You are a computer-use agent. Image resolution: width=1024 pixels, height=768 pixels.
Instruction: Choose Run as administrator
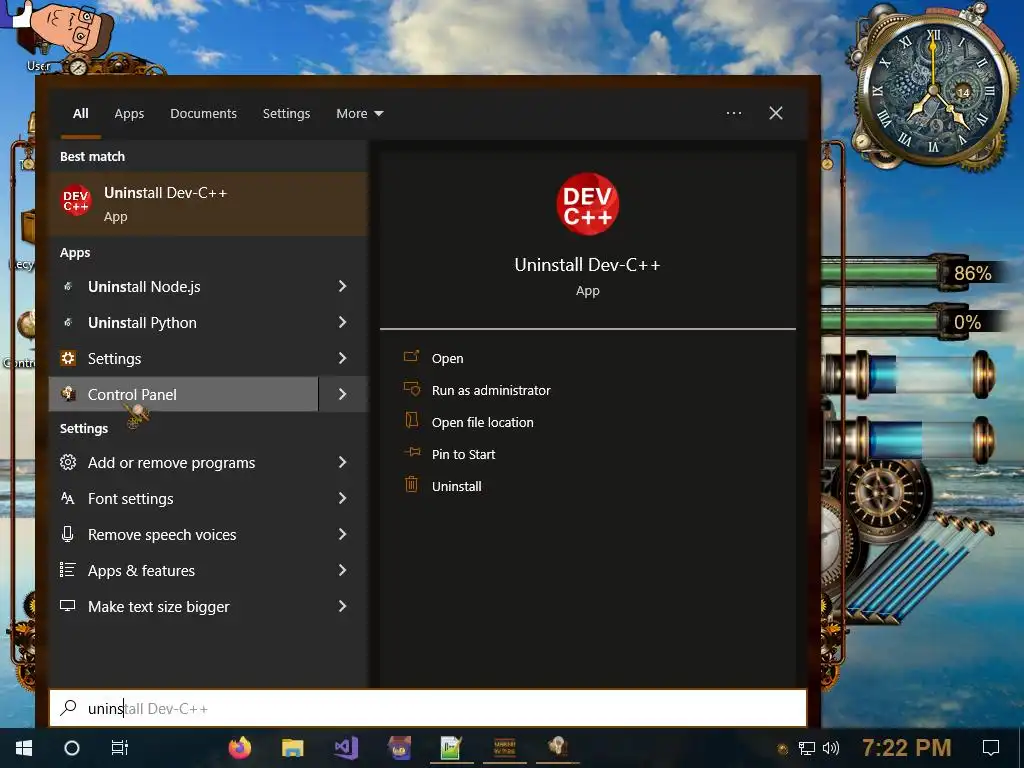coord(491,391)
